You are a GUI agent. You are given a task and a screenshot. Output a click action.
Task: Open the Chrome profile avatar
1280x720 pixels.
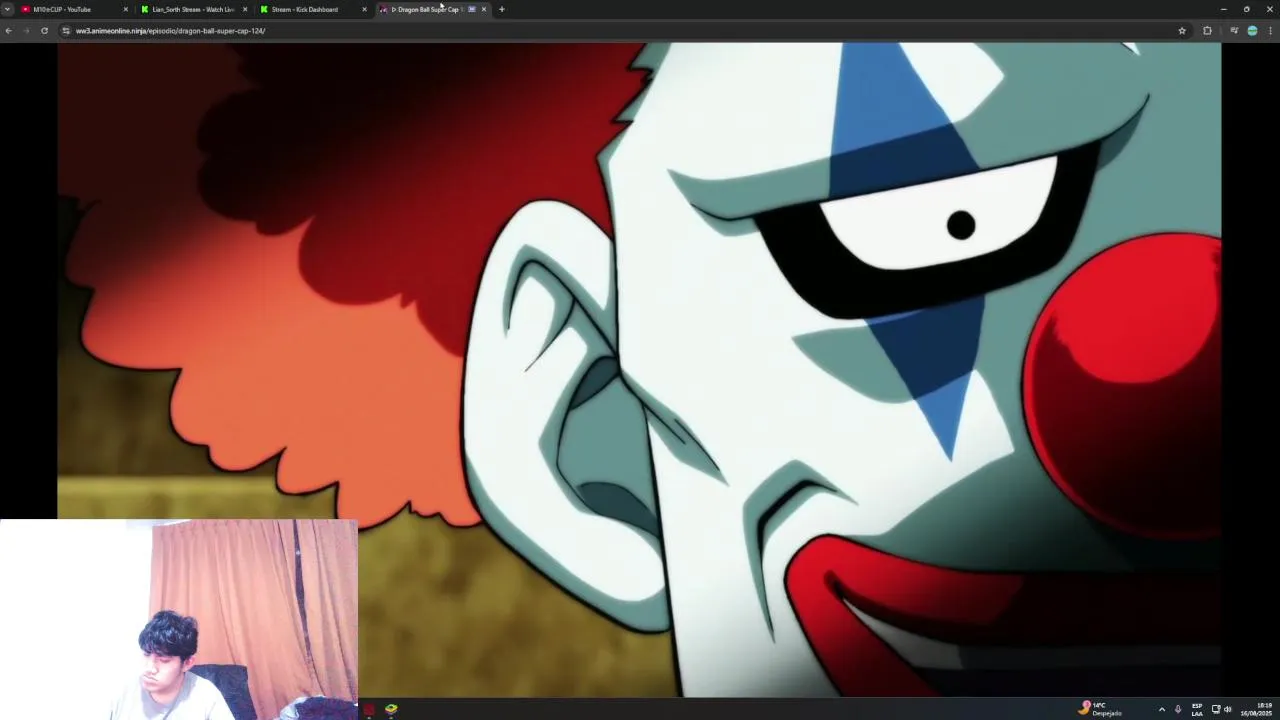(1252, 31)
